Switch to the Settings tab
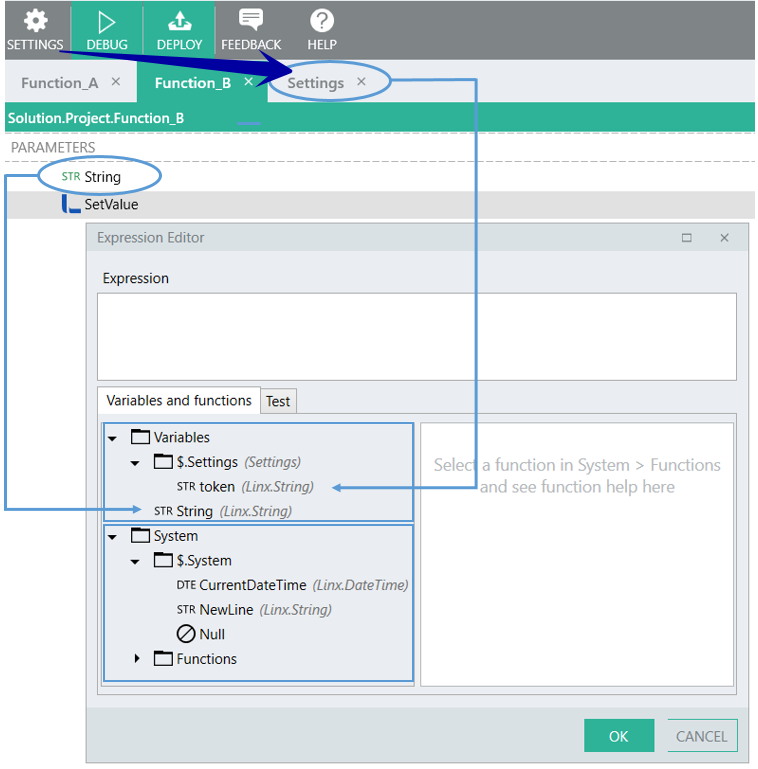Screen dimensions: 758x769 pos(315,83)
